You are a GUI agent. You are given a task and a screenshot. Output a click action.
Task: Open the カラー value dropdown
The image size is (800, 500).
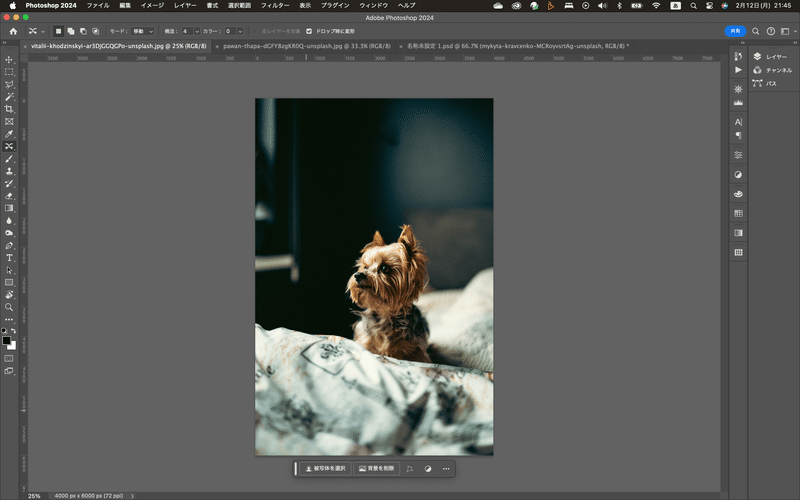click(240, 31)
